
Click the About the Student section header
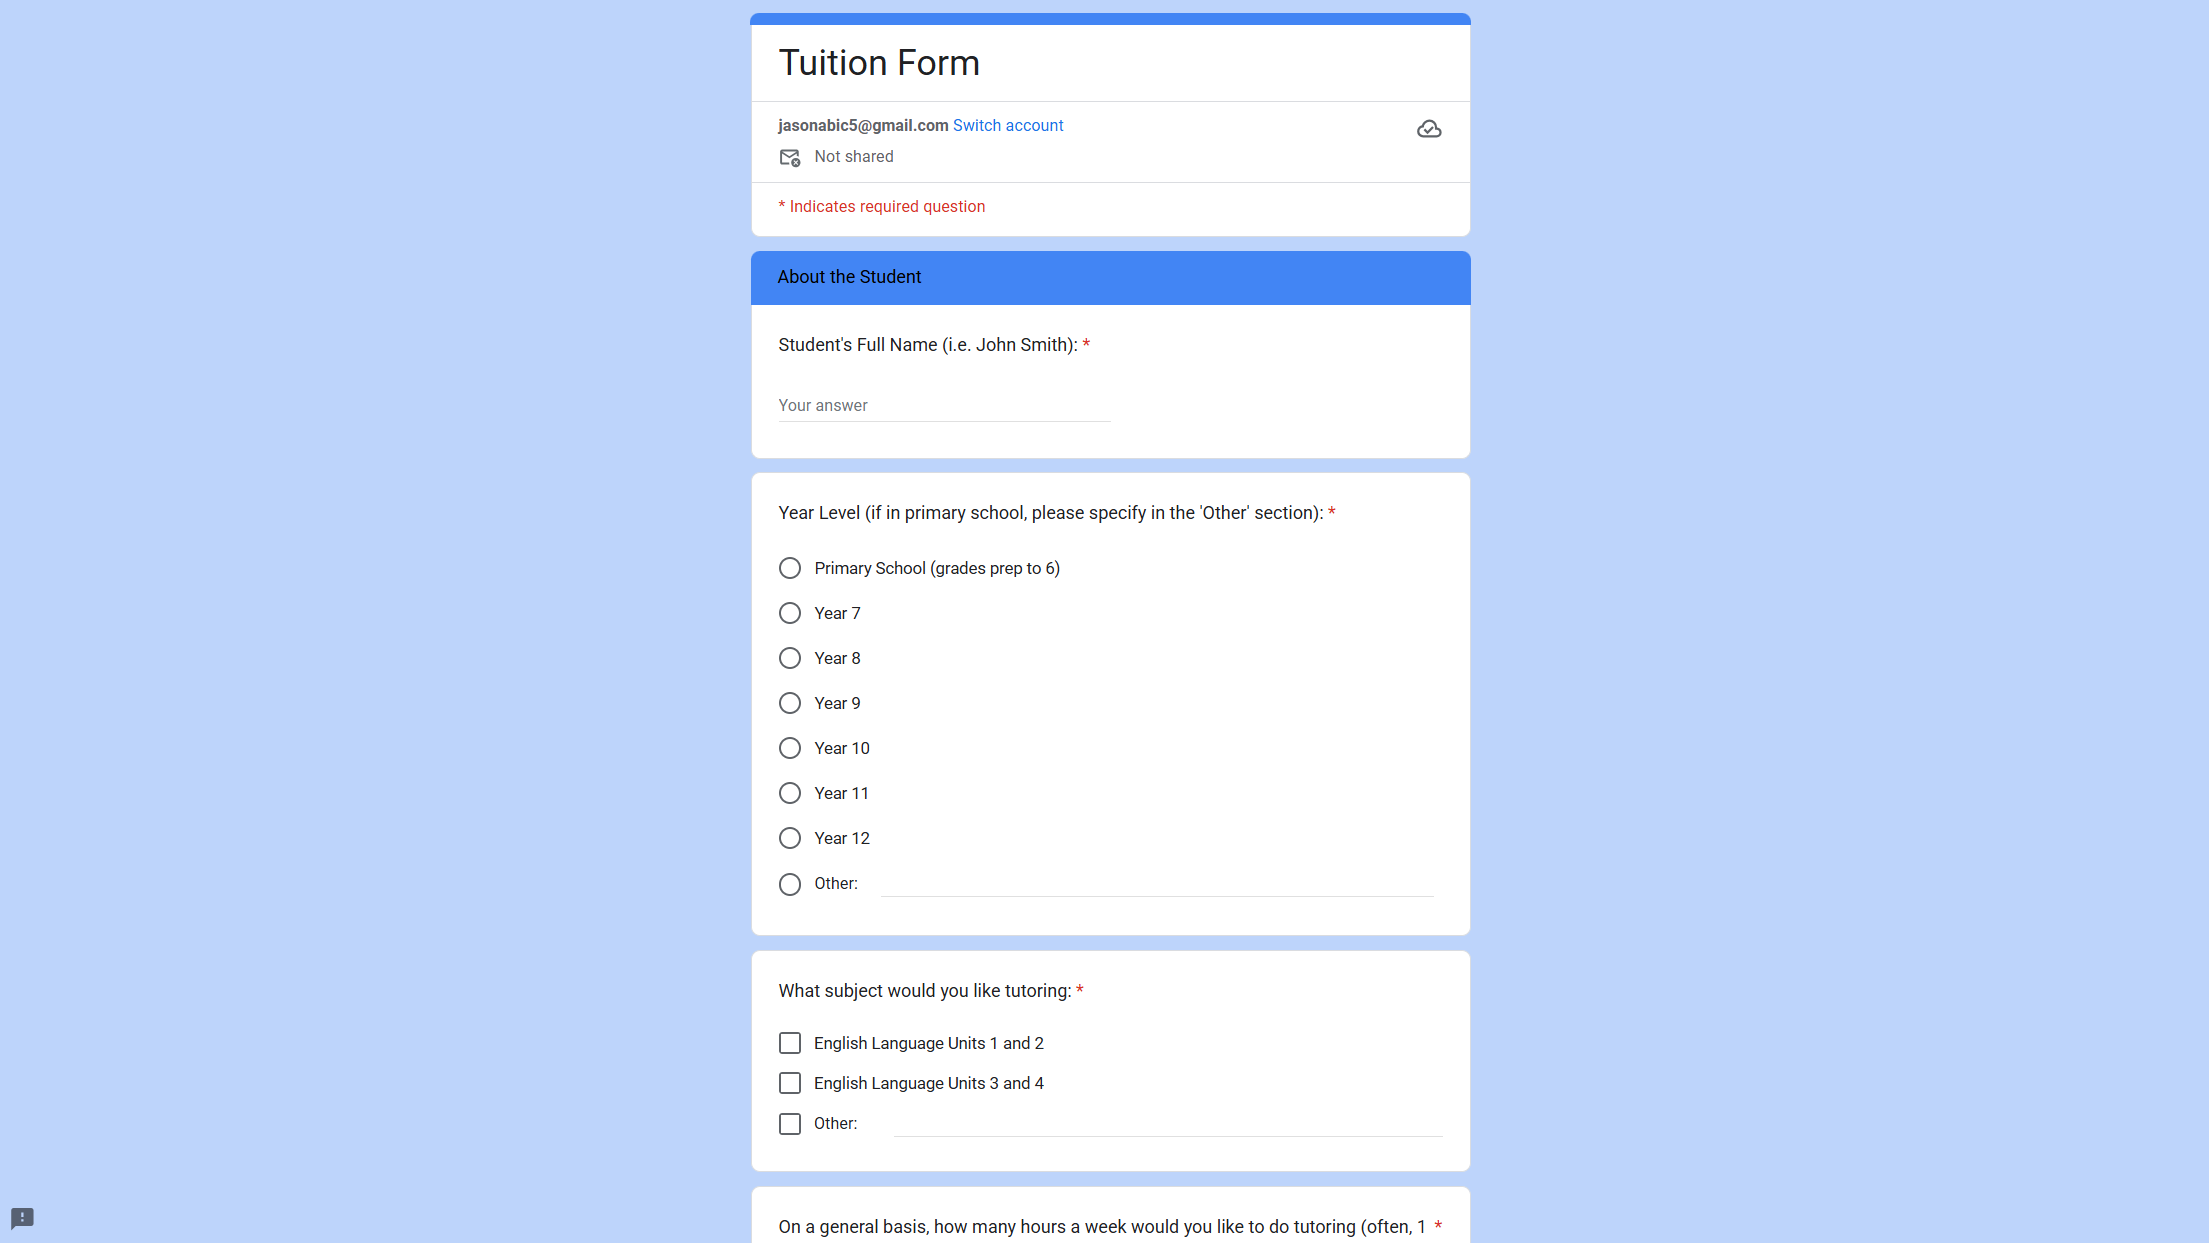849,278
